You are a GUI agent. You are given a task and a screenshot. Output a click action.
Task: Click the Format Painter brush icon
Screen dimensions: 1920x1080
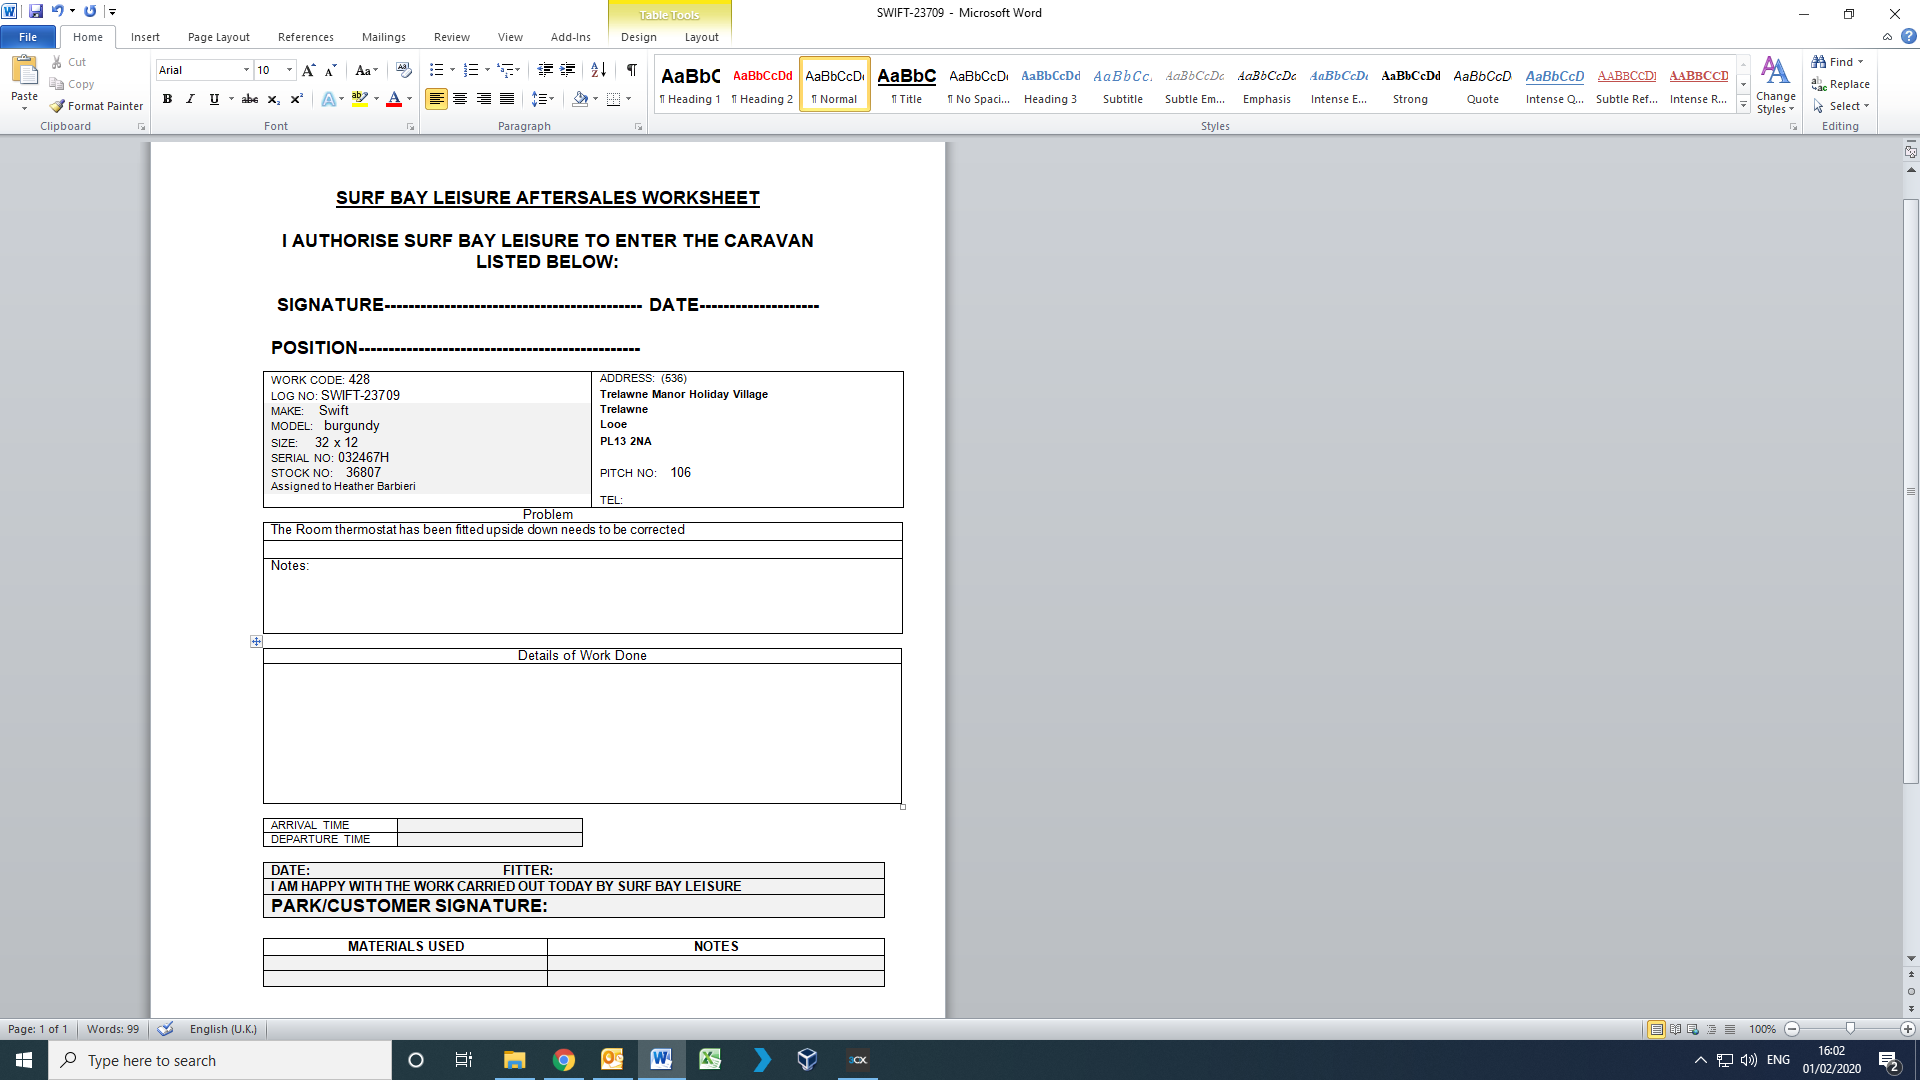pos(58,106)
